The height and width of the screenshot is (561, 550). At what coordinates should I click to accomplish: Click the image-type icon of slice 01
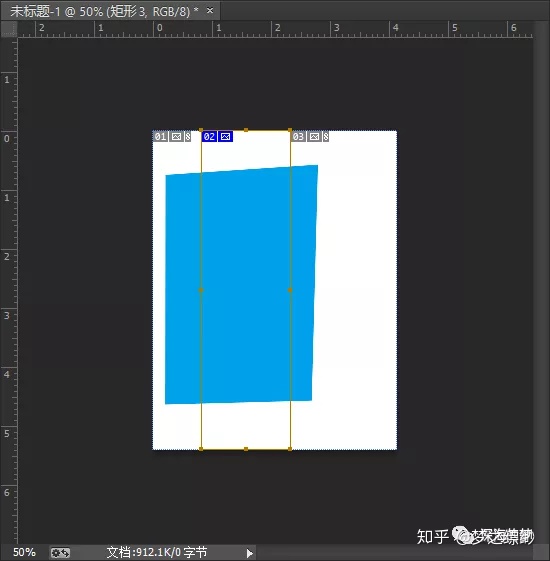[x=176, y=137]
